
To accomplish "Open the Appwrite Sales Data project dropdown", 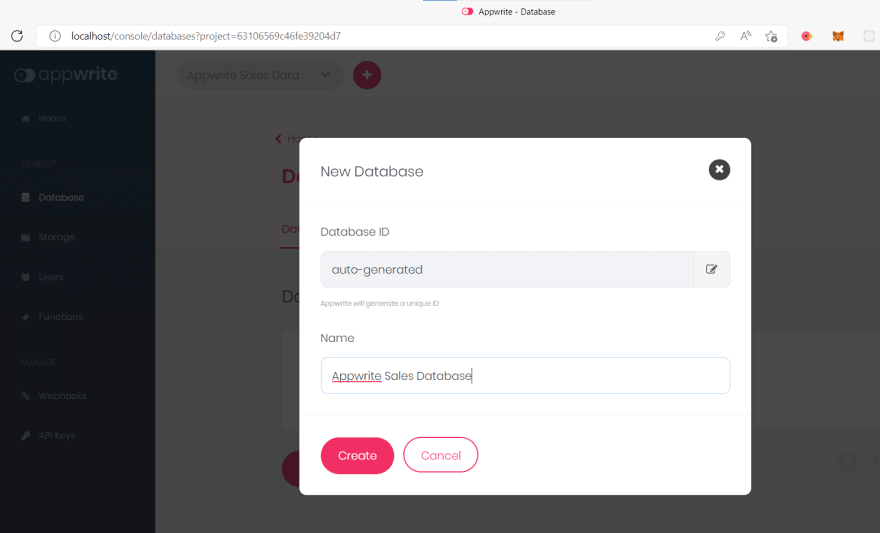I will pyautogui.click(x=260, y=75).
